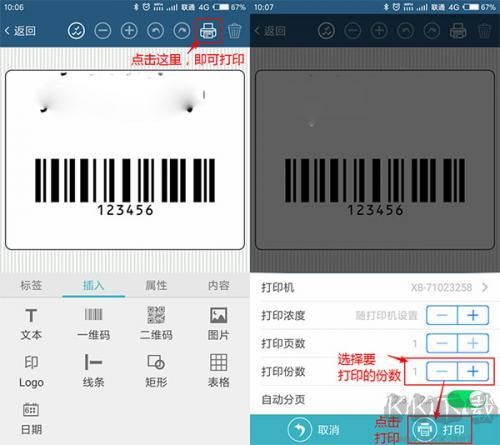Screen dimensions: 500x445
Task: Open the 打印机 printer selection row
Action: pyautogui.click(x=375, y=287)
